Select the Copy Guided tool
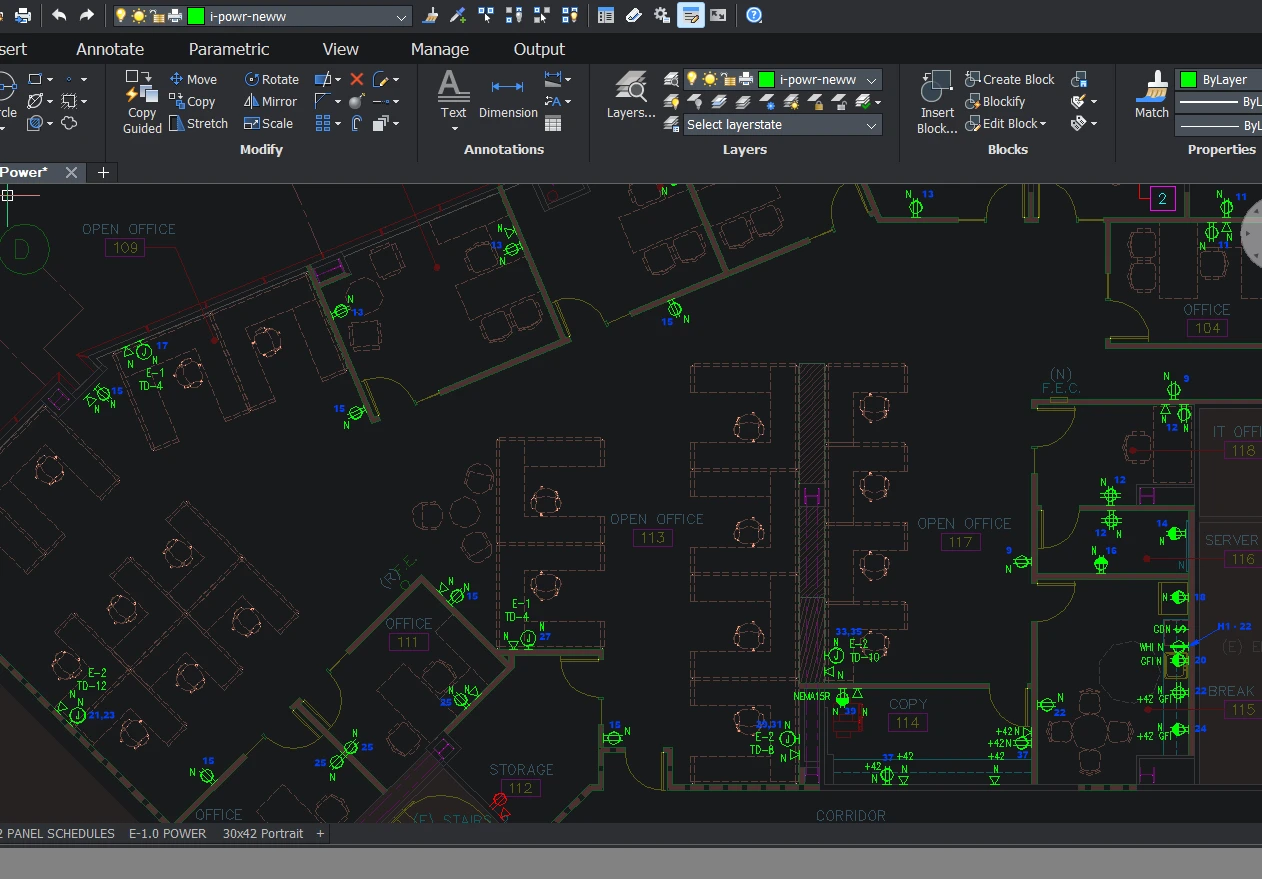1262x879 pixels. tap(142, 102)
